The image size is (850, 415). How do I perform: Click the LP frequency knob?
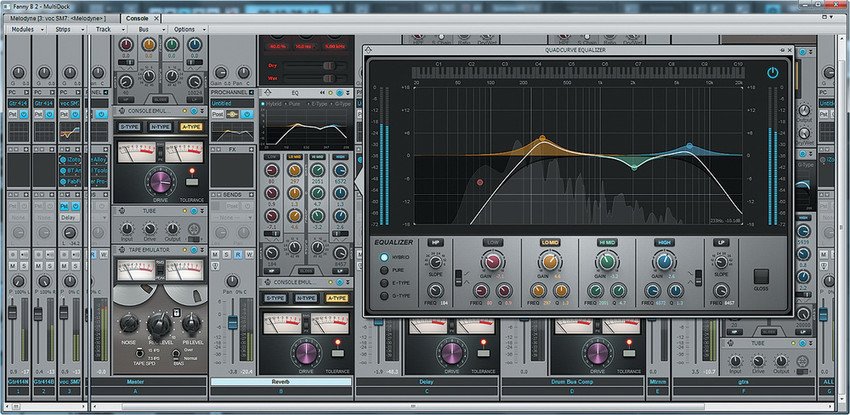721,290
